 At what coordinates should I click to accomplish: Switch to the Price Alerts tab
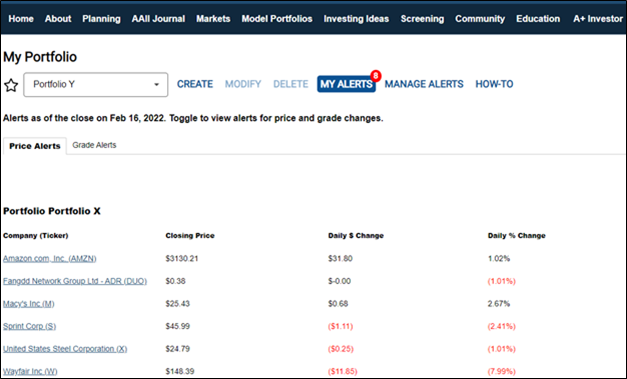[35, 146]
